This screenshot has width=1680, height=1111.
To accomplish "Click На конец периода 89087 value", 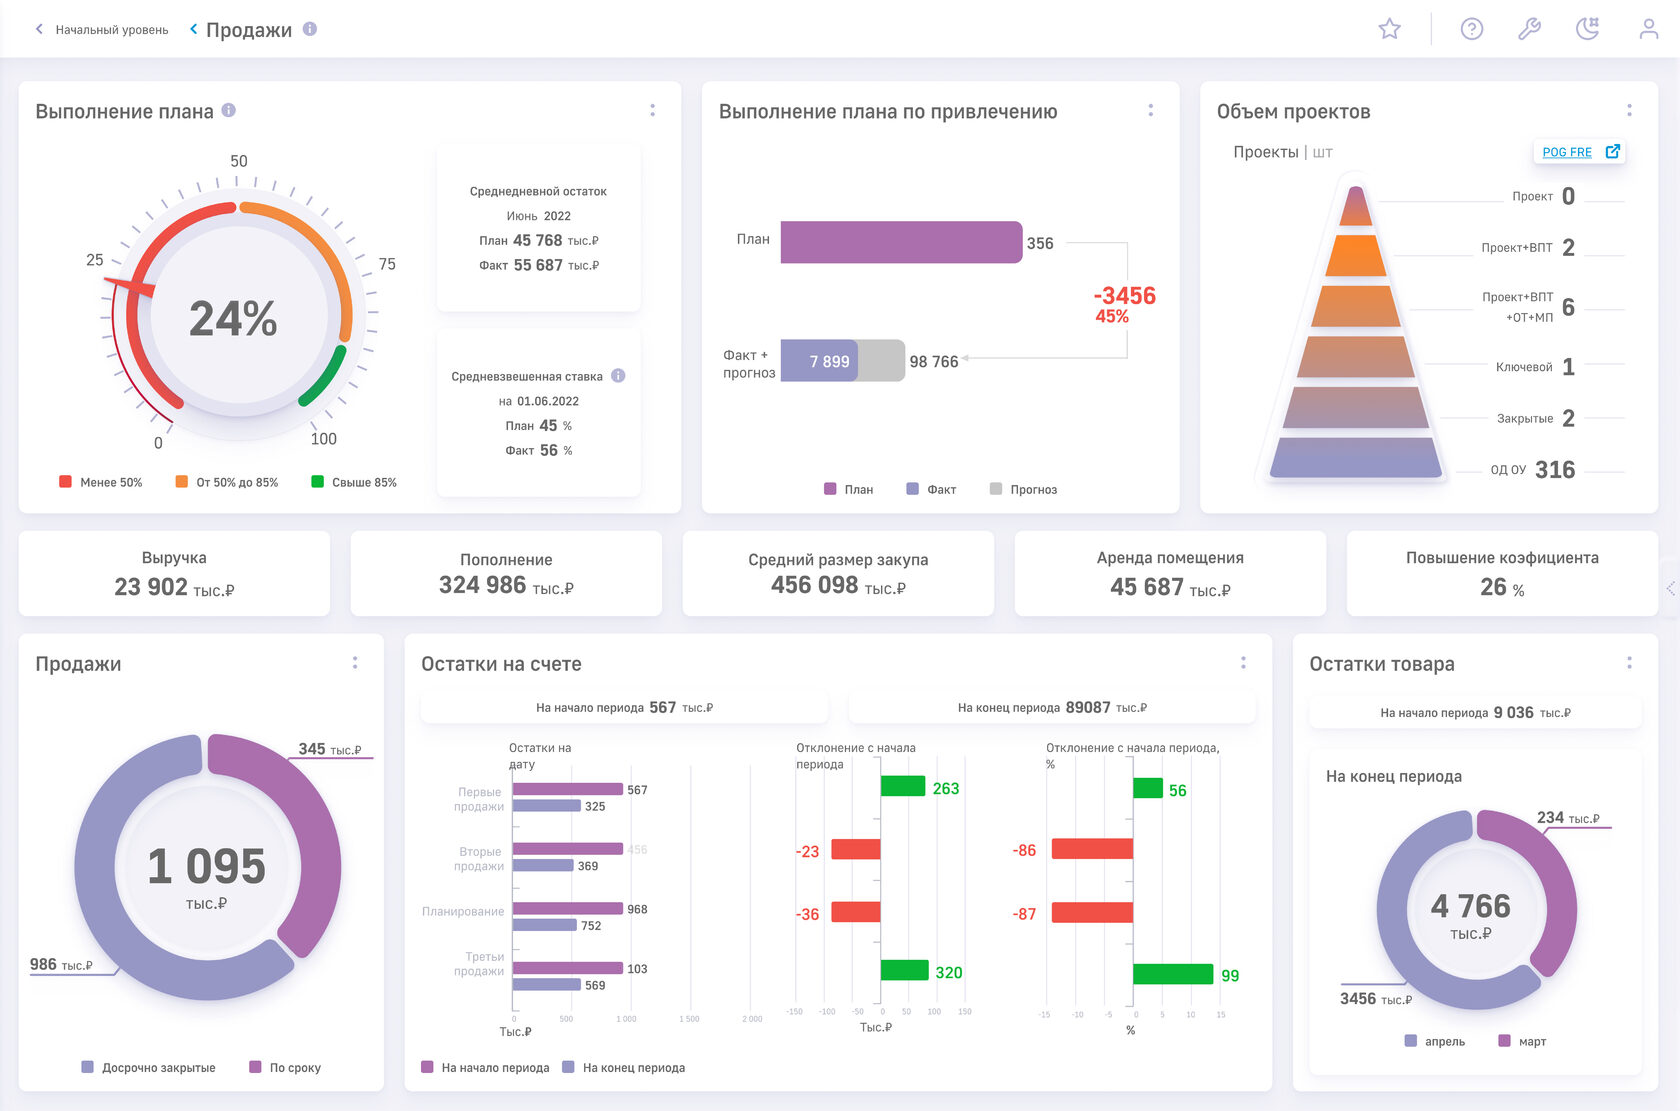I will pos(1088,707).
